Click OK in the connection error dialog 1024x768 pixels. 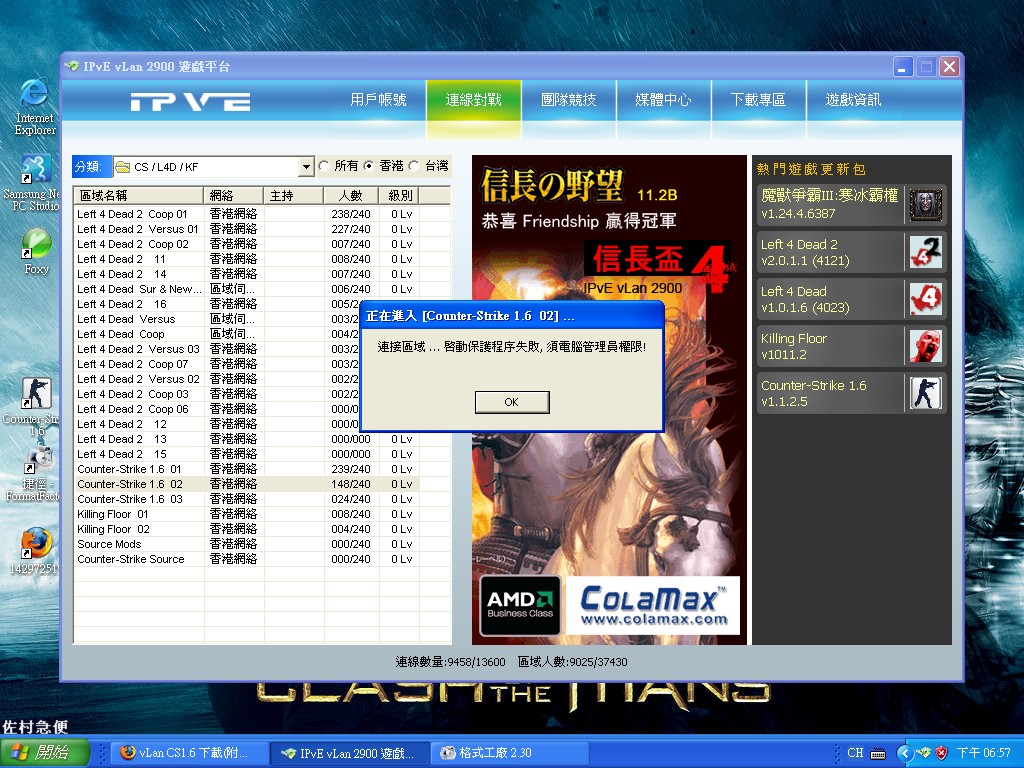tap(511, 402)
